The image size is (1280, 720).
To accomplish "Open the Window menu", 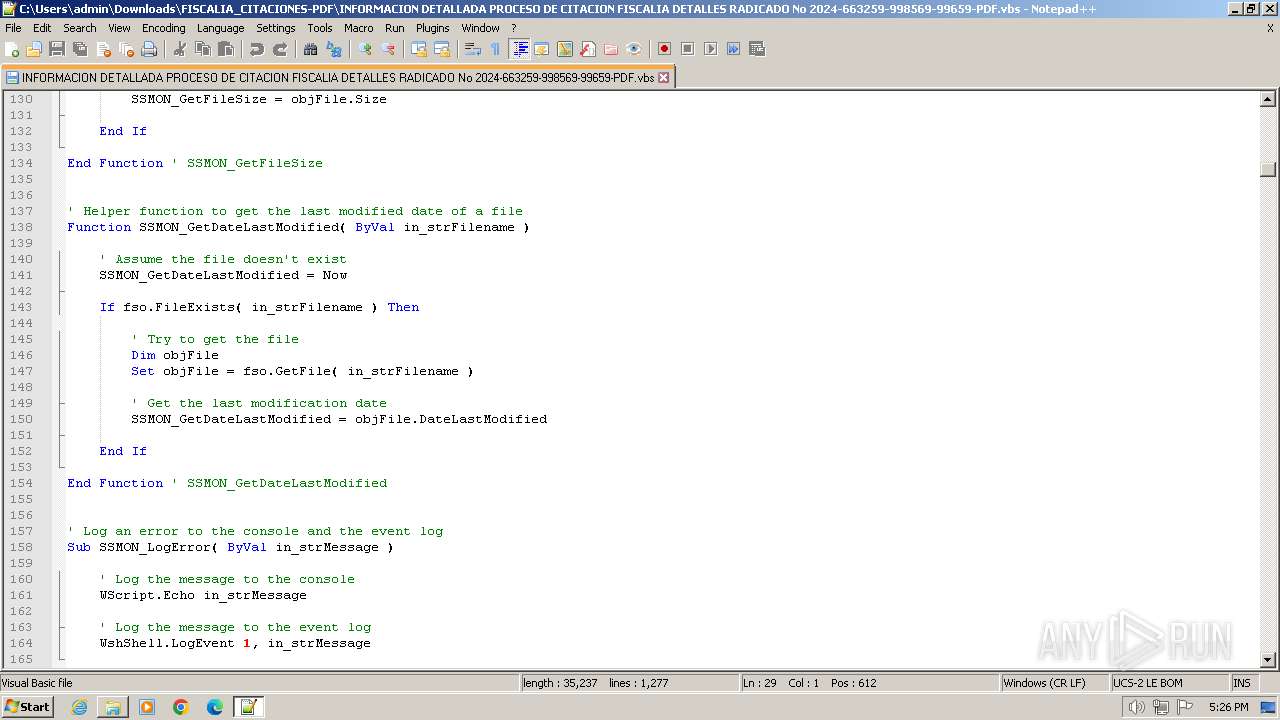I will (480, 28).
